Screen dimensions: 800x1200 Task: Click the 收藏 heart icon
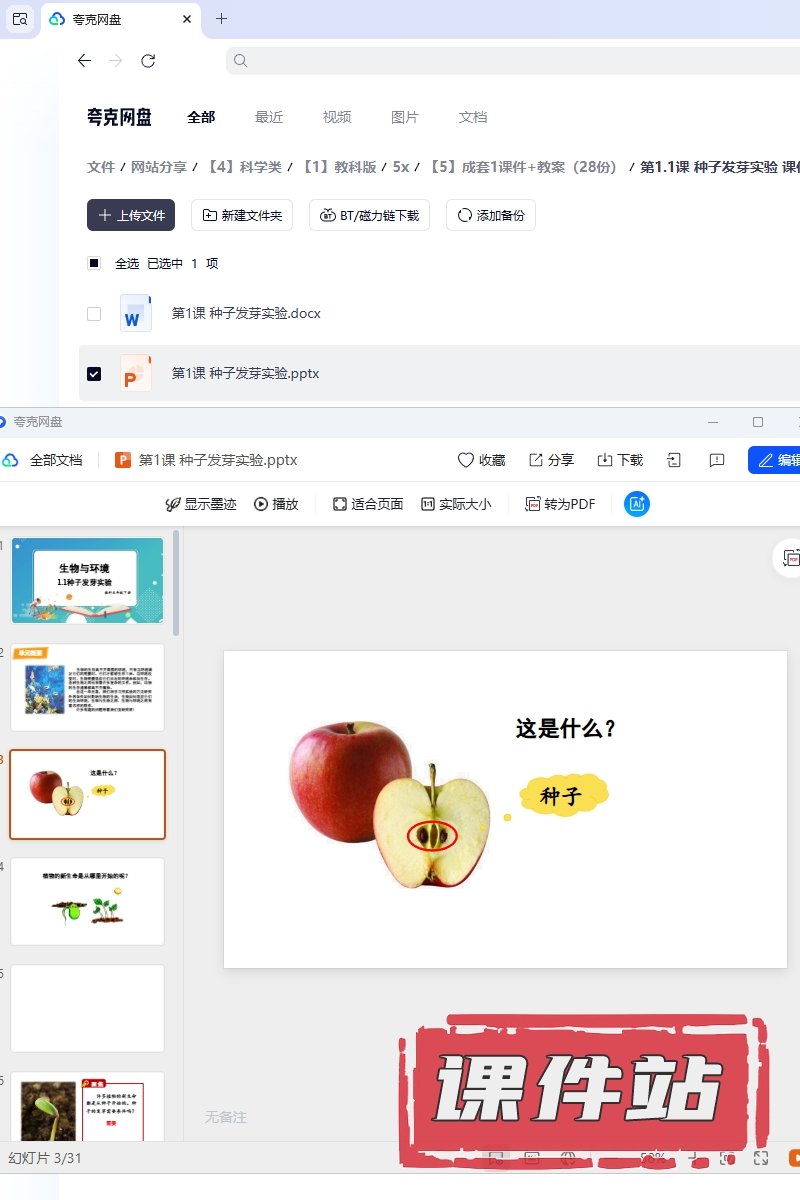click(466, 460)
